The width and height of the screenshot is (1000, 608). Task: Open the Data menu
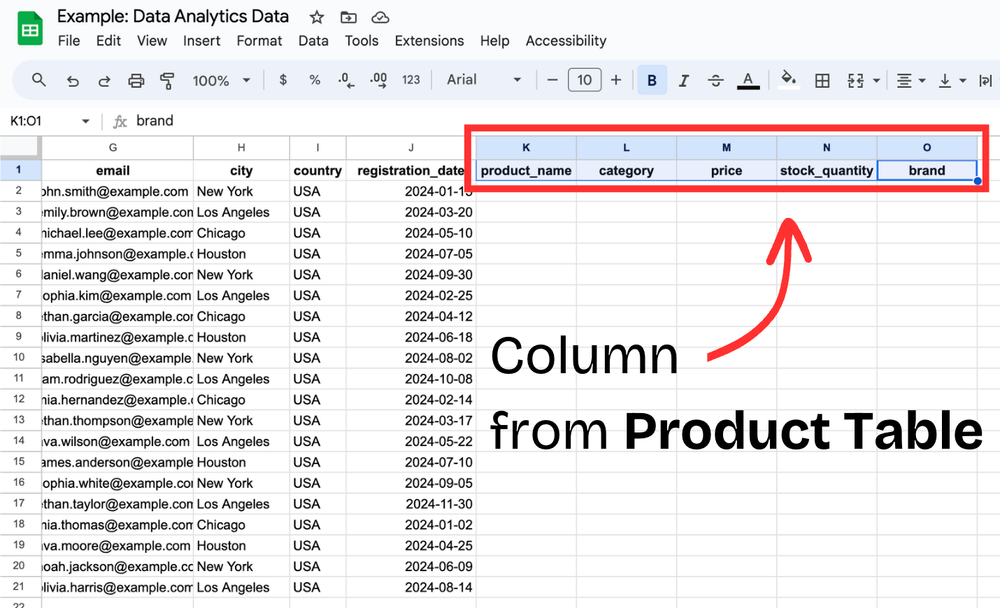pos(313,40)
